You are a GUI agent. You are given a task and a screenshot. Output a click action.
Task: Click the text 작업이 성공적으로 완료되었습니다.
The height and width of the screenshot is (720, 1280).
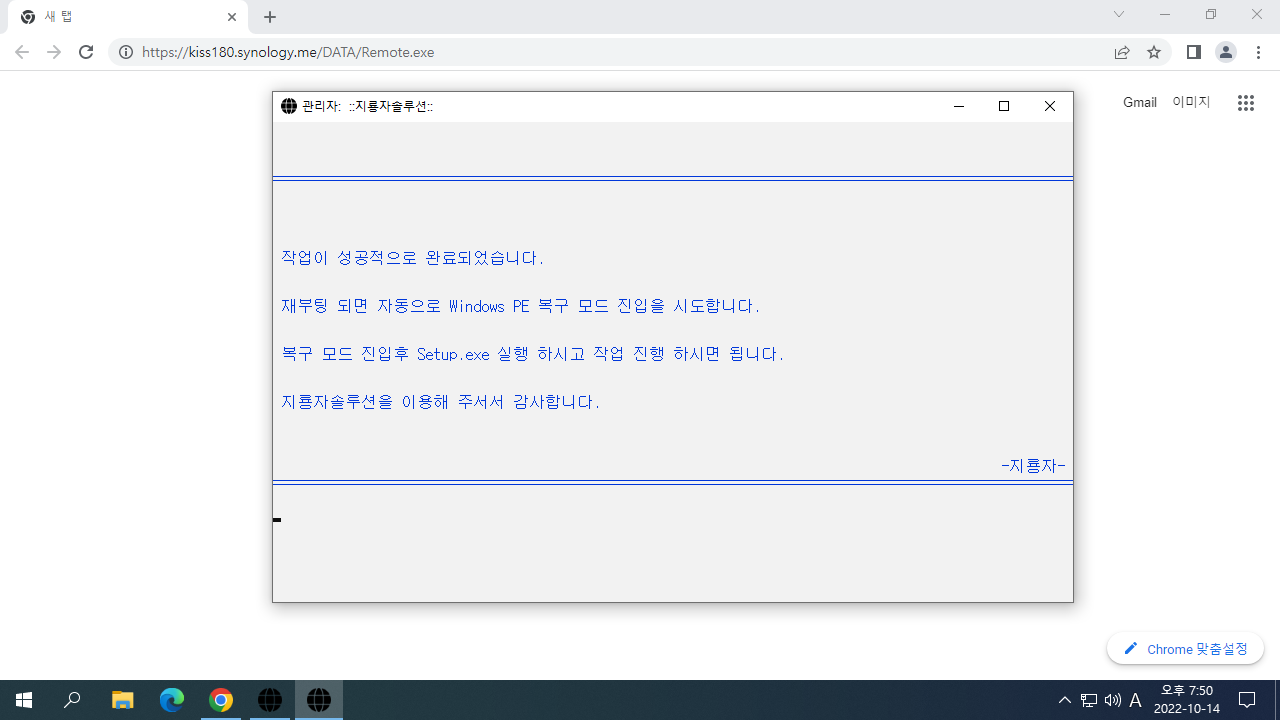pos(412,258)
